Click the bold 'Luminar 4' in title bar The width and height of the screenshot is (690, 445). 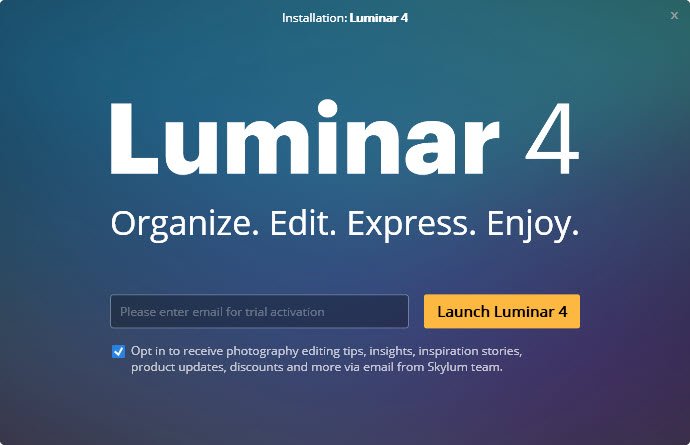(379, 18)
